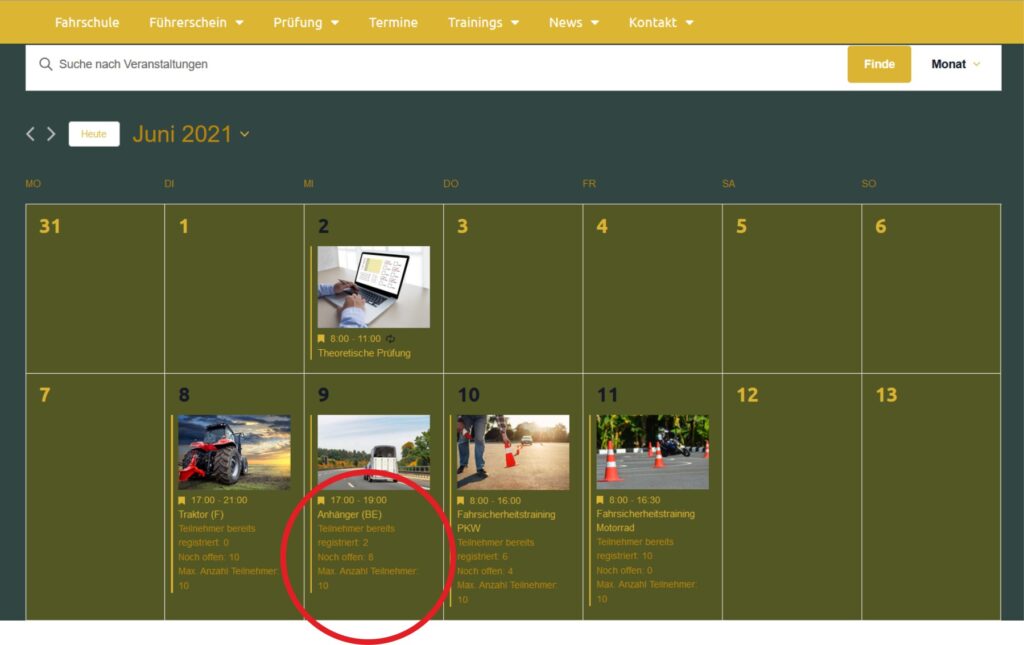This screenshot has width=1024, height=645.
Task: Go to next month arrow
Action: (x=51, y=134)
